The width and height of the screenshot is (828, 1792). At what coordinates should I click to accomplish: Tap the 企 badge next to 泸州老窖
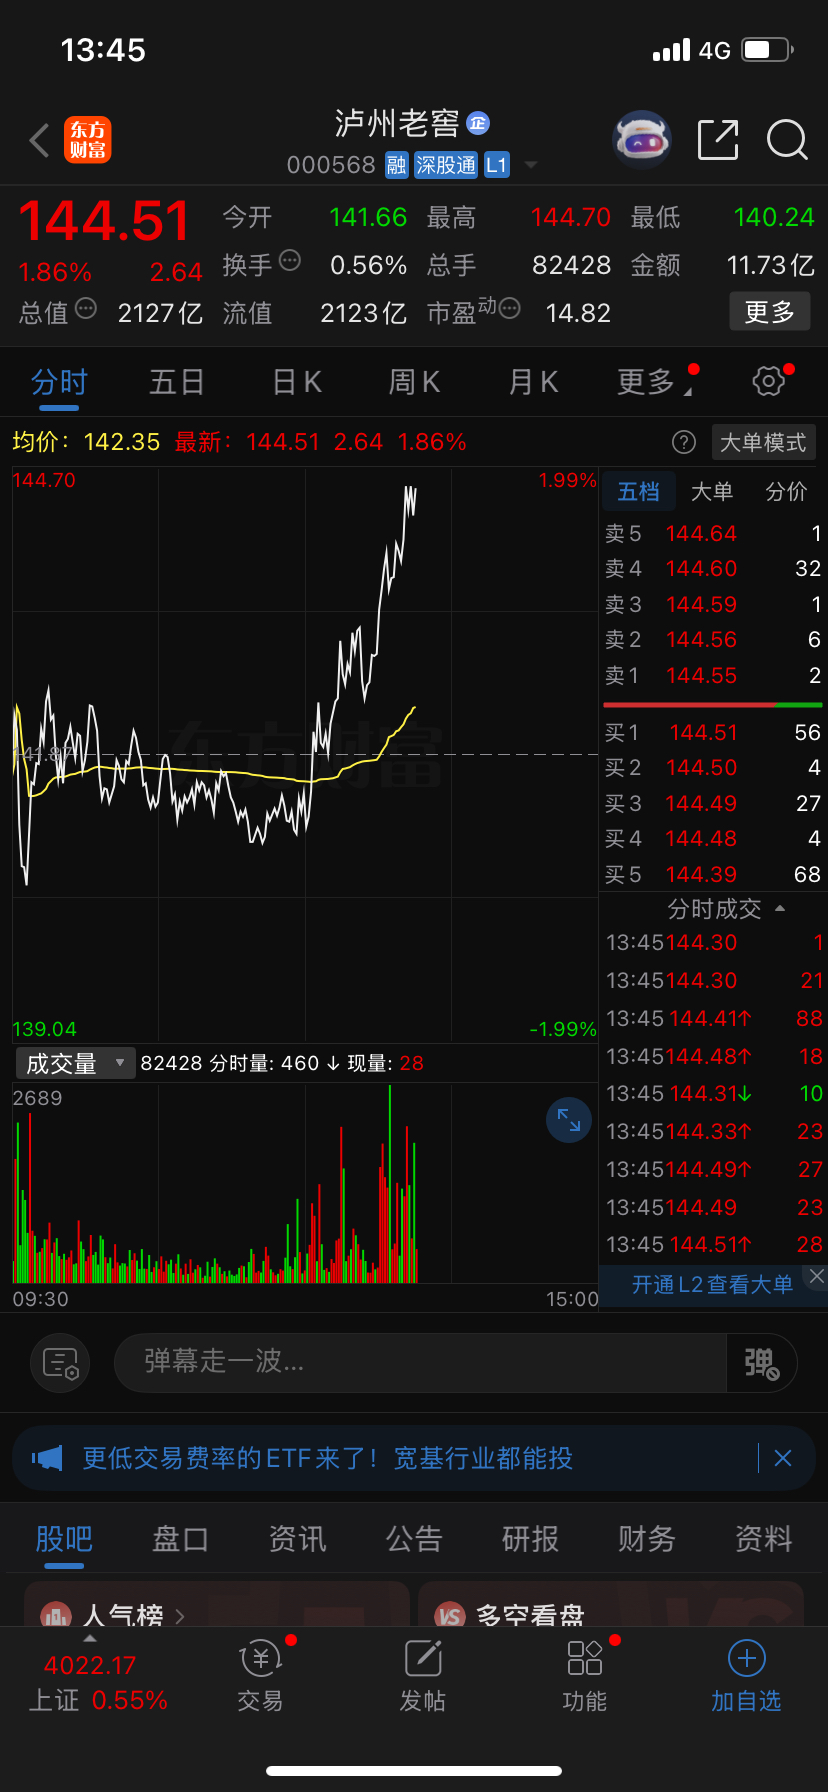pos(478,123)
